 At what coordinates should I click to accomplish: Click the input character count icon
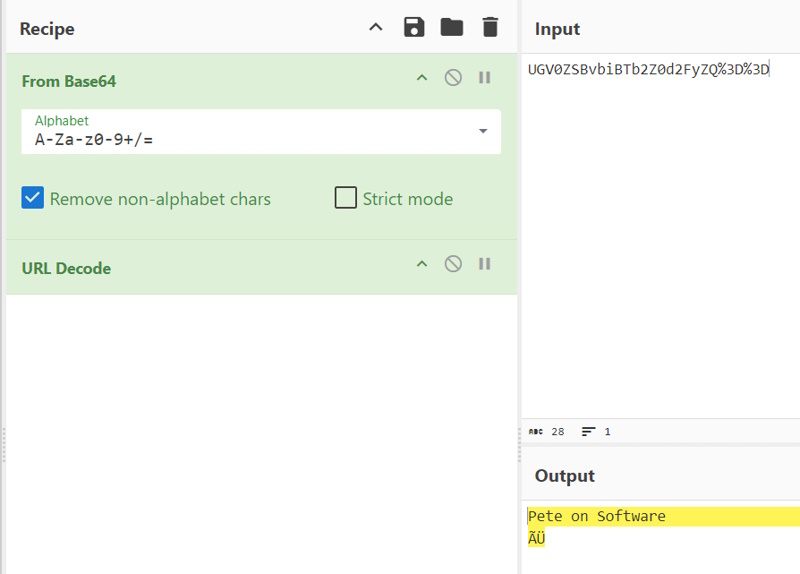(x=535, y=432)
